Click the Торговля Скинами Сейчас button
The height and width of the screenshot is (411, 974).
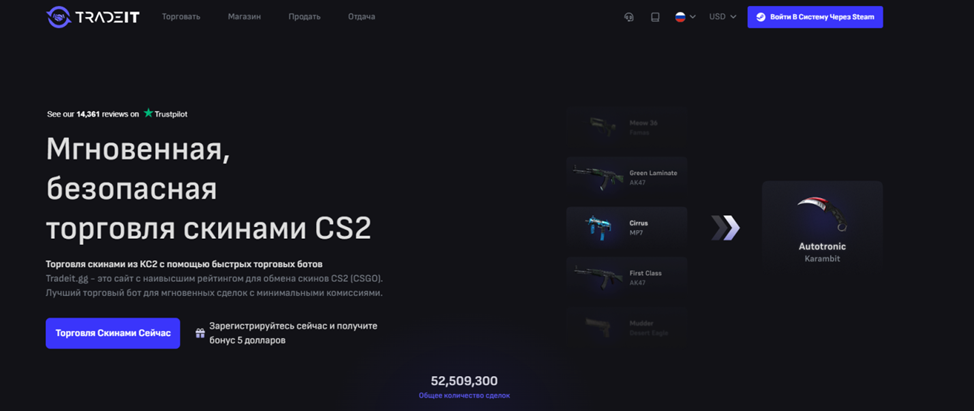coord(113,333)
